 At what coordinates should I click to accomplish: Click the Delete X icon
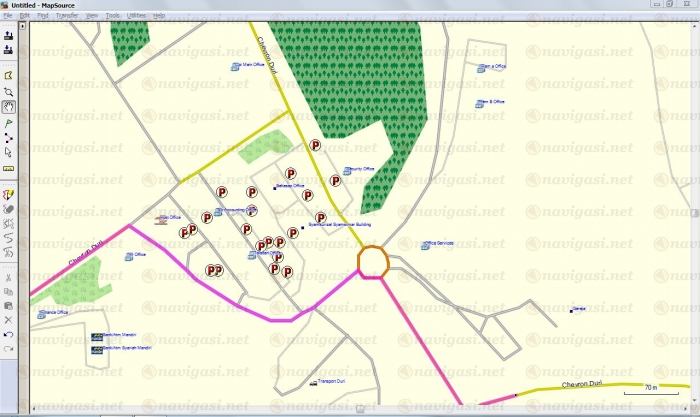pyautogui.click(x=9, y=319)
